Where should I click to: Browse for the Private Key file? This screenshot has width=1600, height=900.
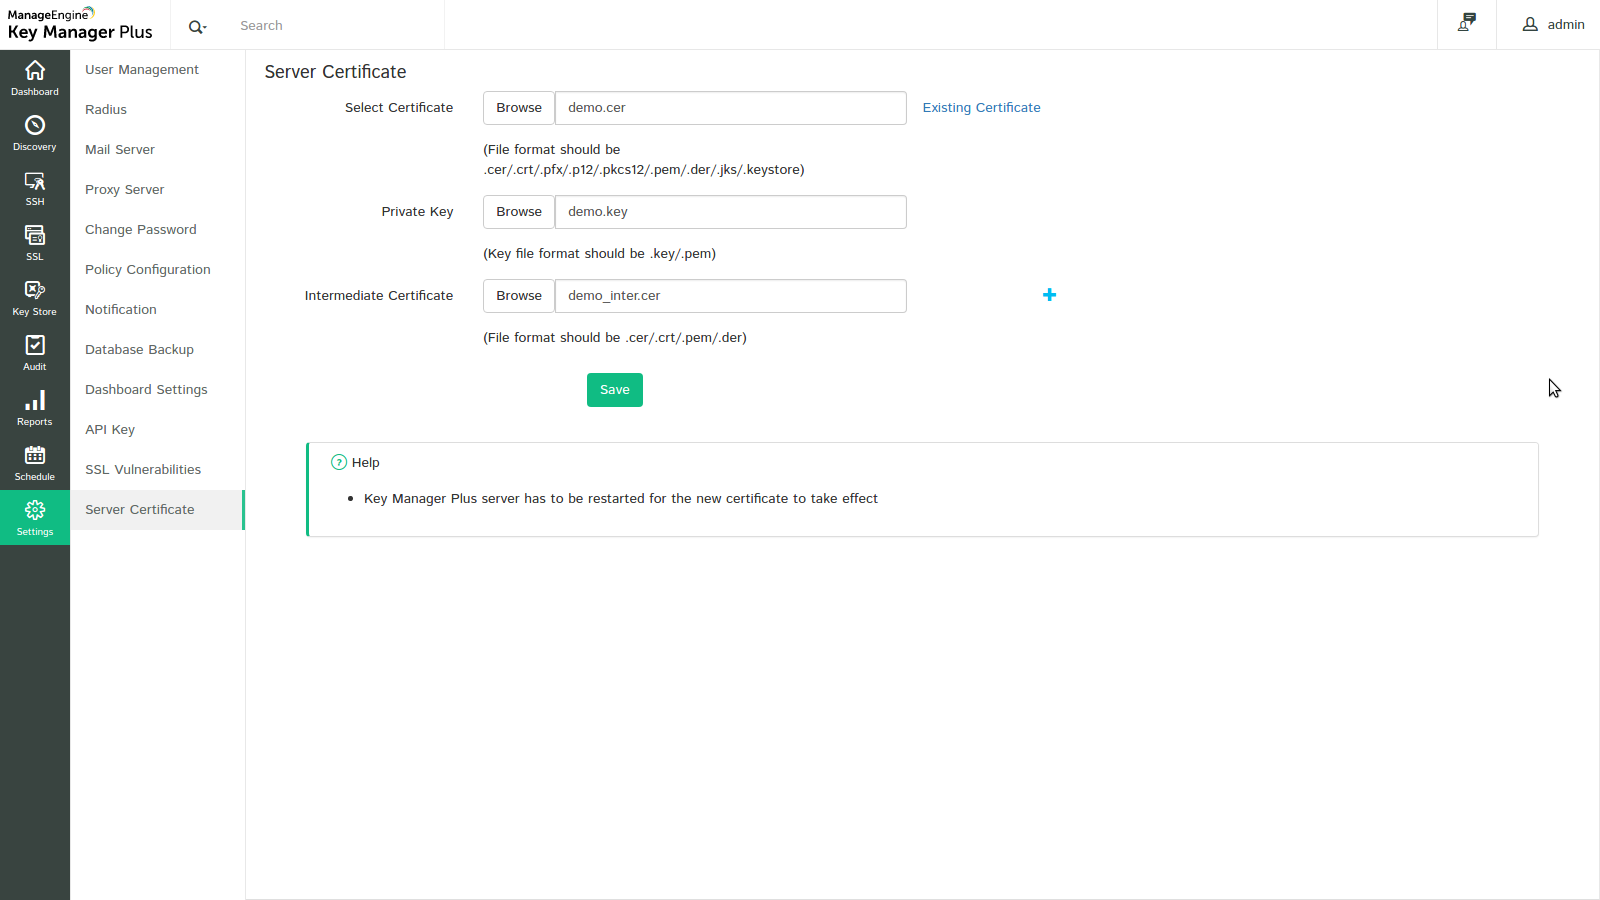(519, 212)
